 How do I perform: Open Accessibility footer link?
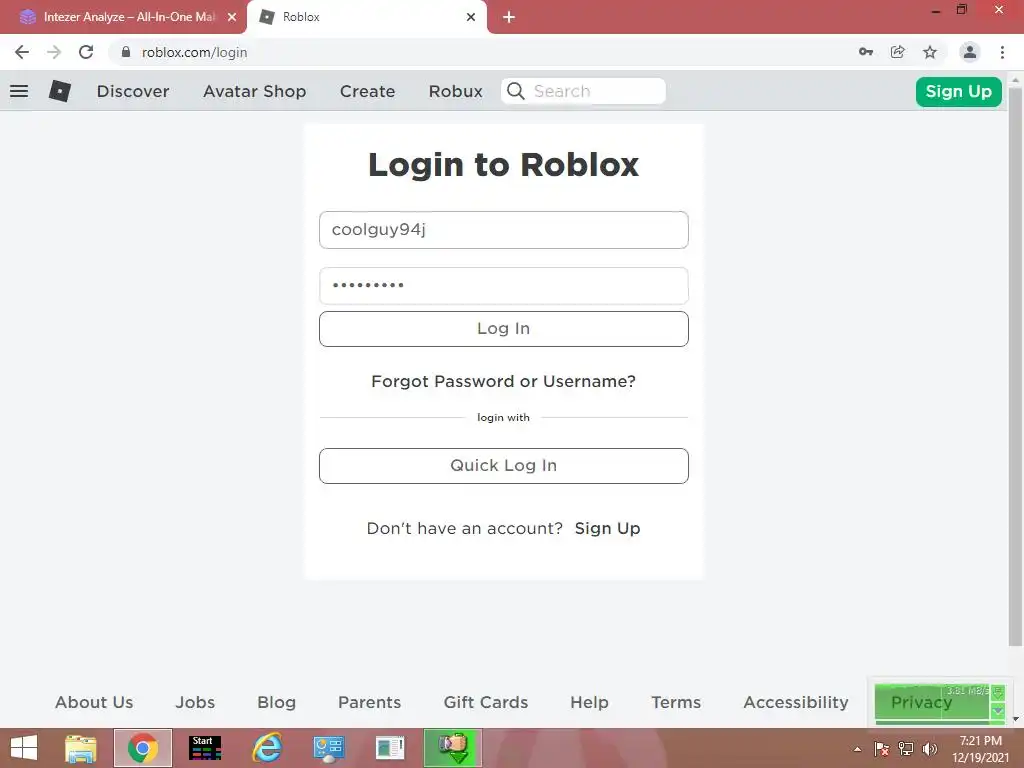[796, 703]
